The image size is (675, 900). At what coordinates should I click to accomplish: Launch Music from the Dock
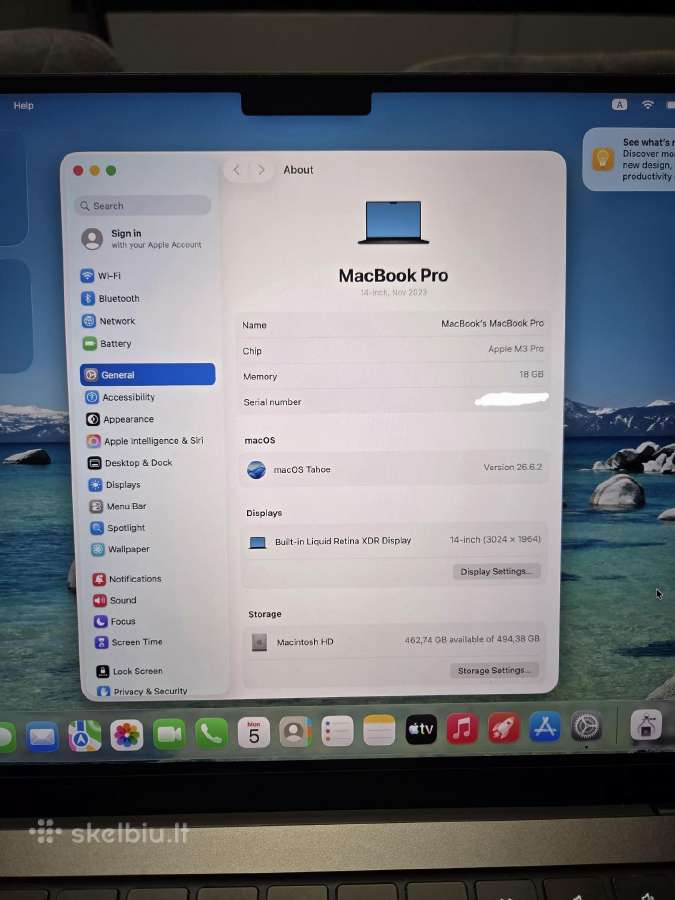pos(463,729)
